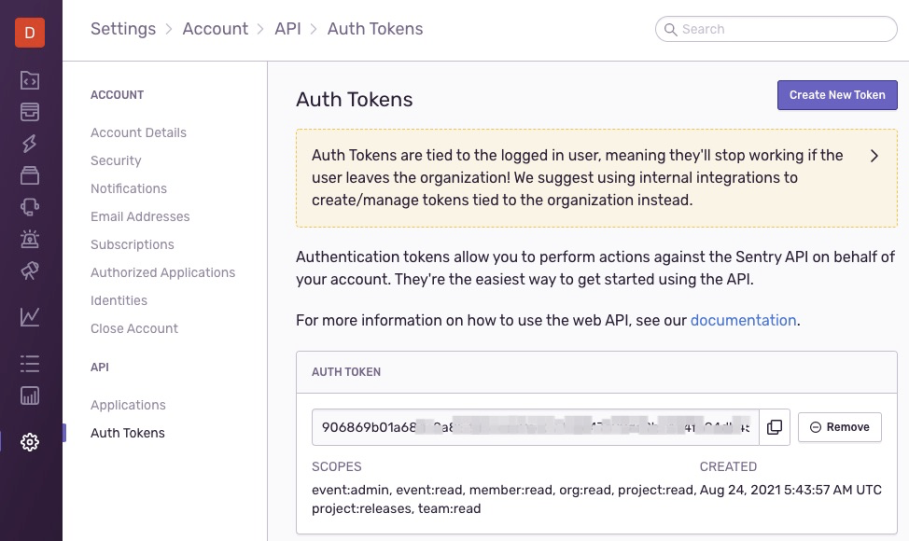Open Stats via the bar chart icon
The height and width of the screenshot is (541, 909).
pyautogui.click(x=30, y=395)
